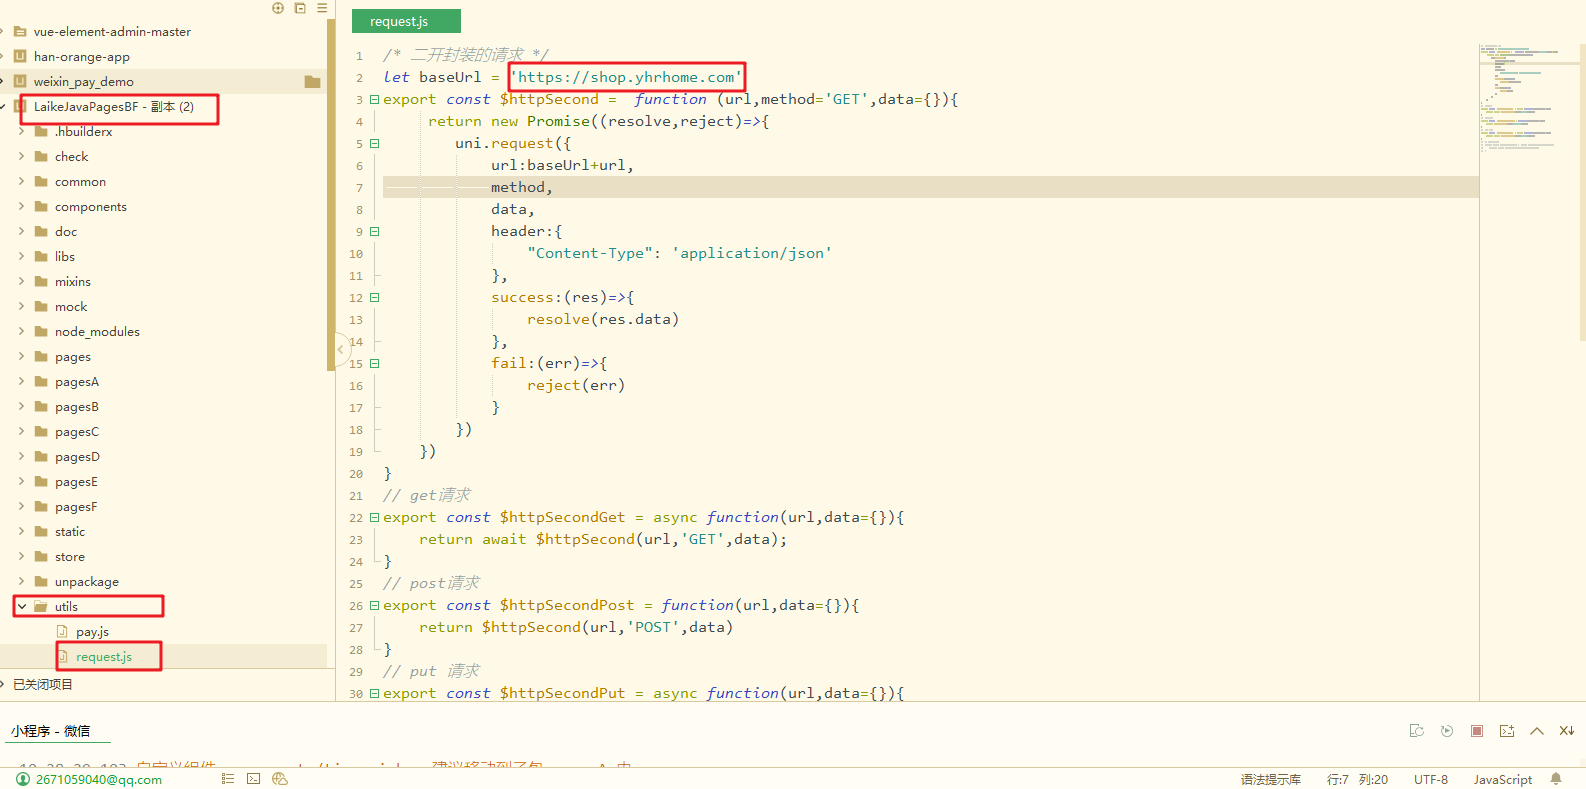Open folder icon on weixin_pay_demo row

point(312,82)
